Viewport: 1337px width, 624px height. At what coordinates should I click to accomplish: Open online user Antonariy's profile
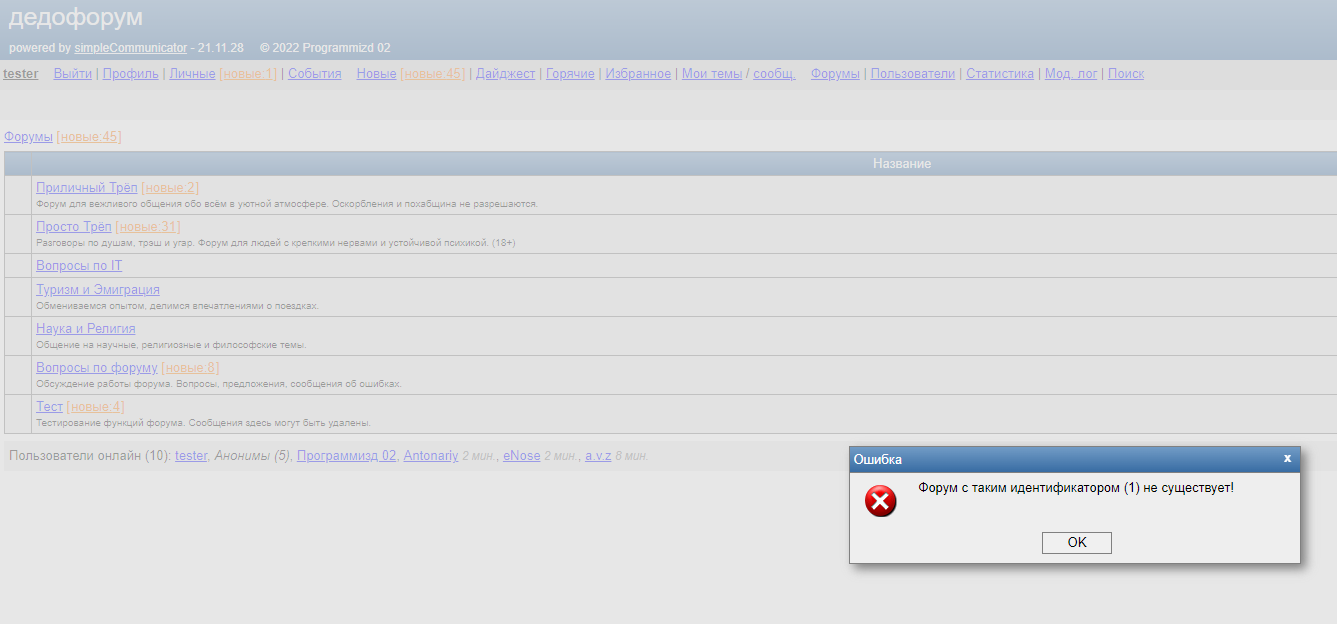tap(430, 455)
